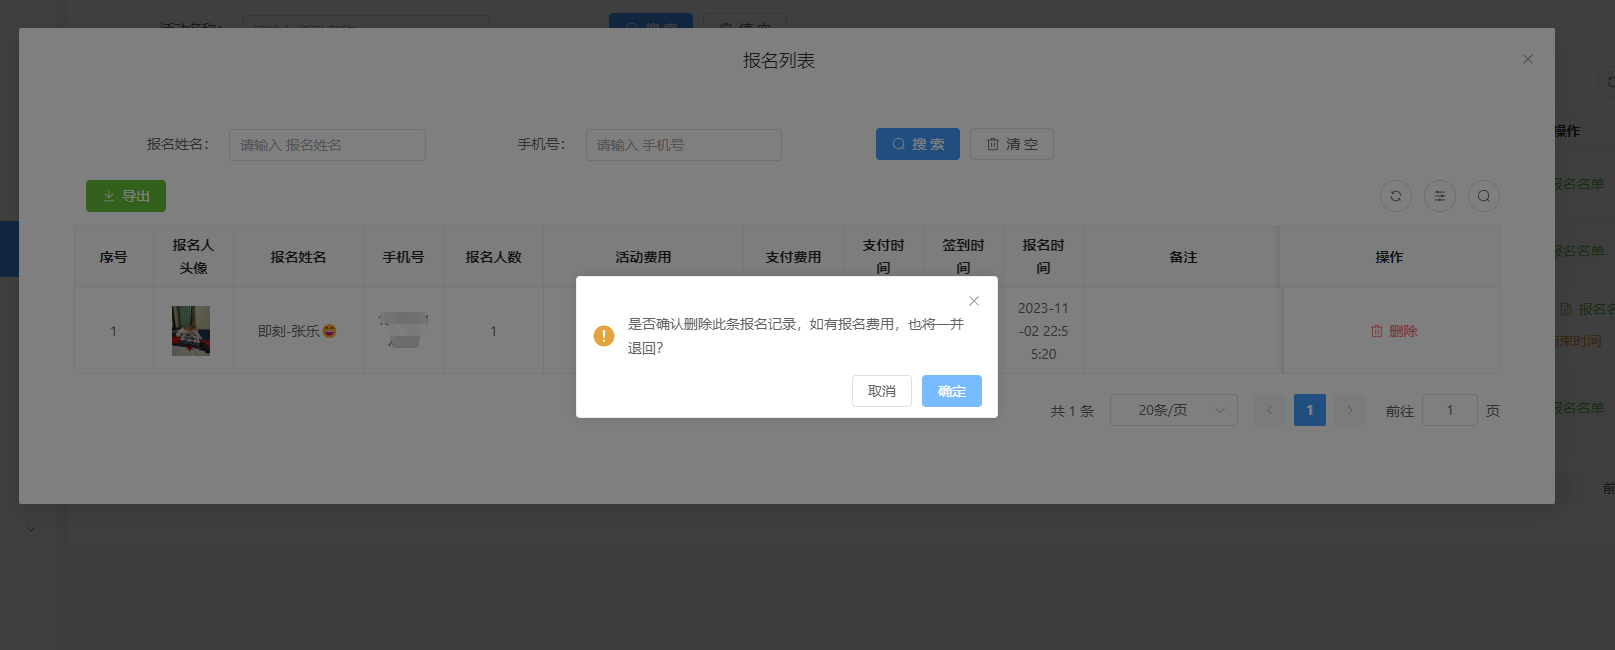Click the red 删除 delete link

click(1393, 331)
